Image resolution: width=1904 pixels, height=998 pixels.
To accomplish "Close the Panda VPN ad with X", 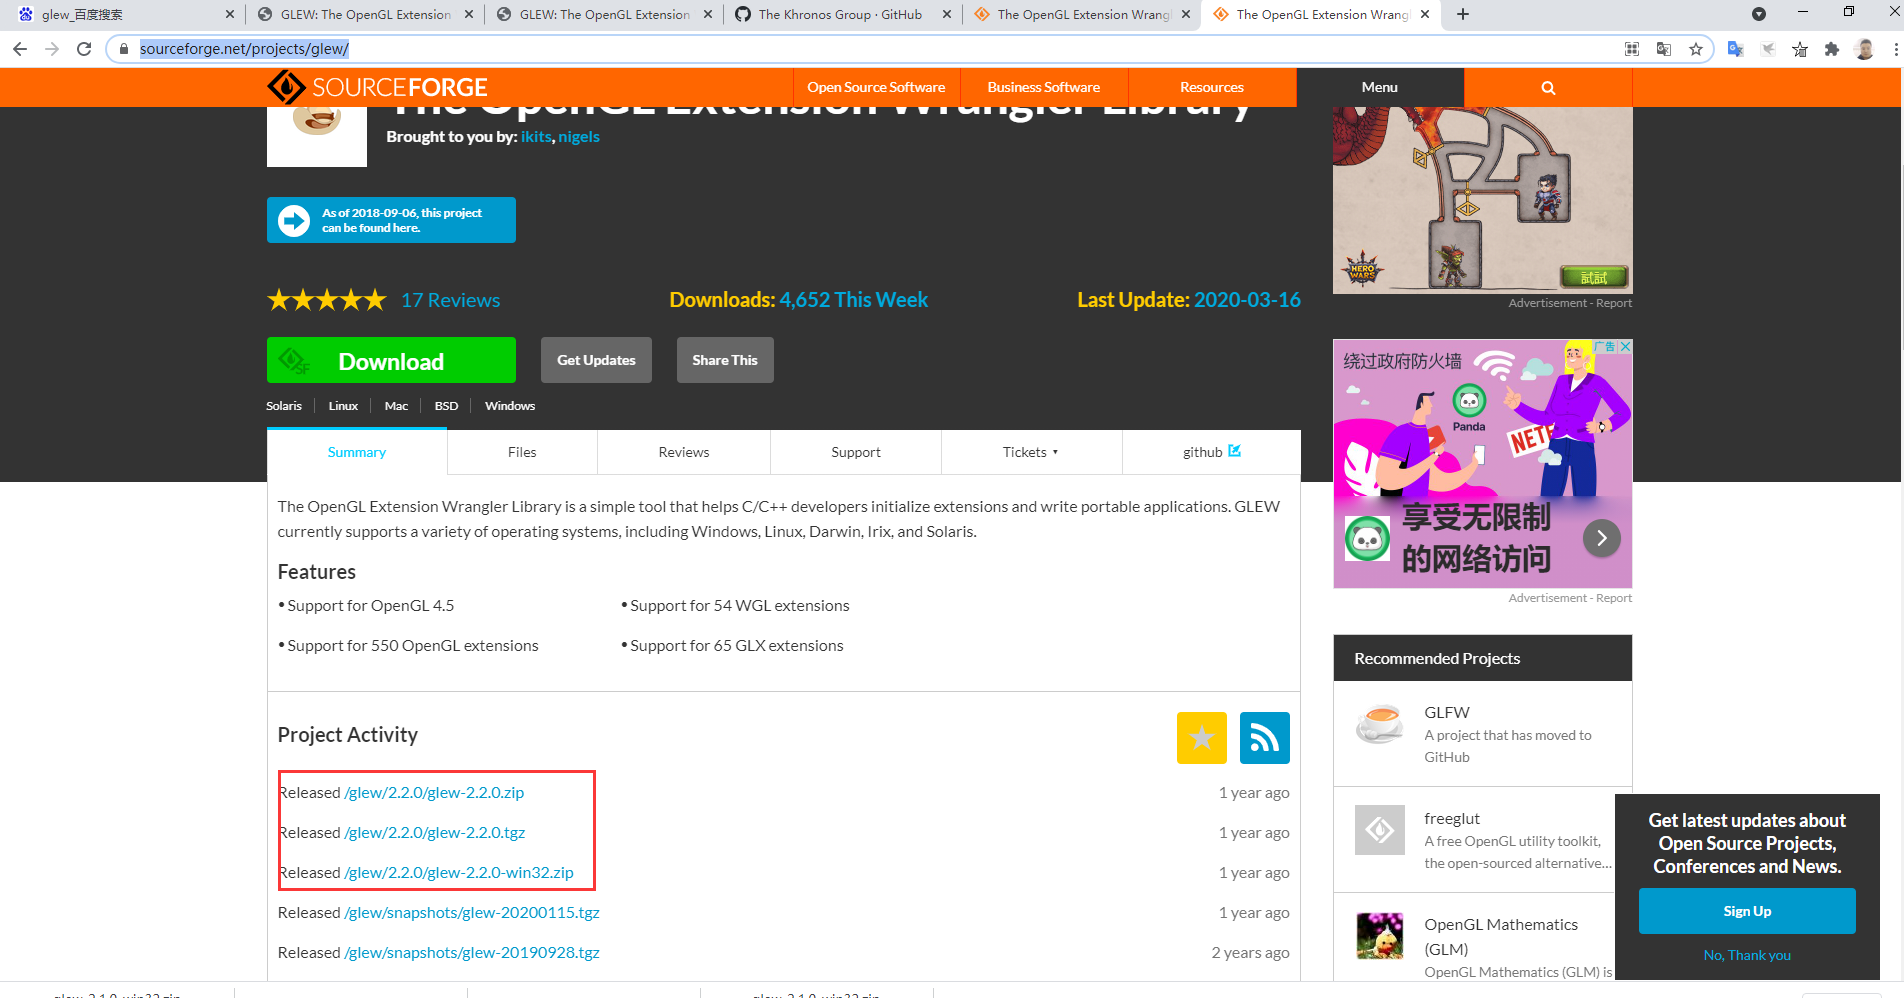I will (1625, 346).
